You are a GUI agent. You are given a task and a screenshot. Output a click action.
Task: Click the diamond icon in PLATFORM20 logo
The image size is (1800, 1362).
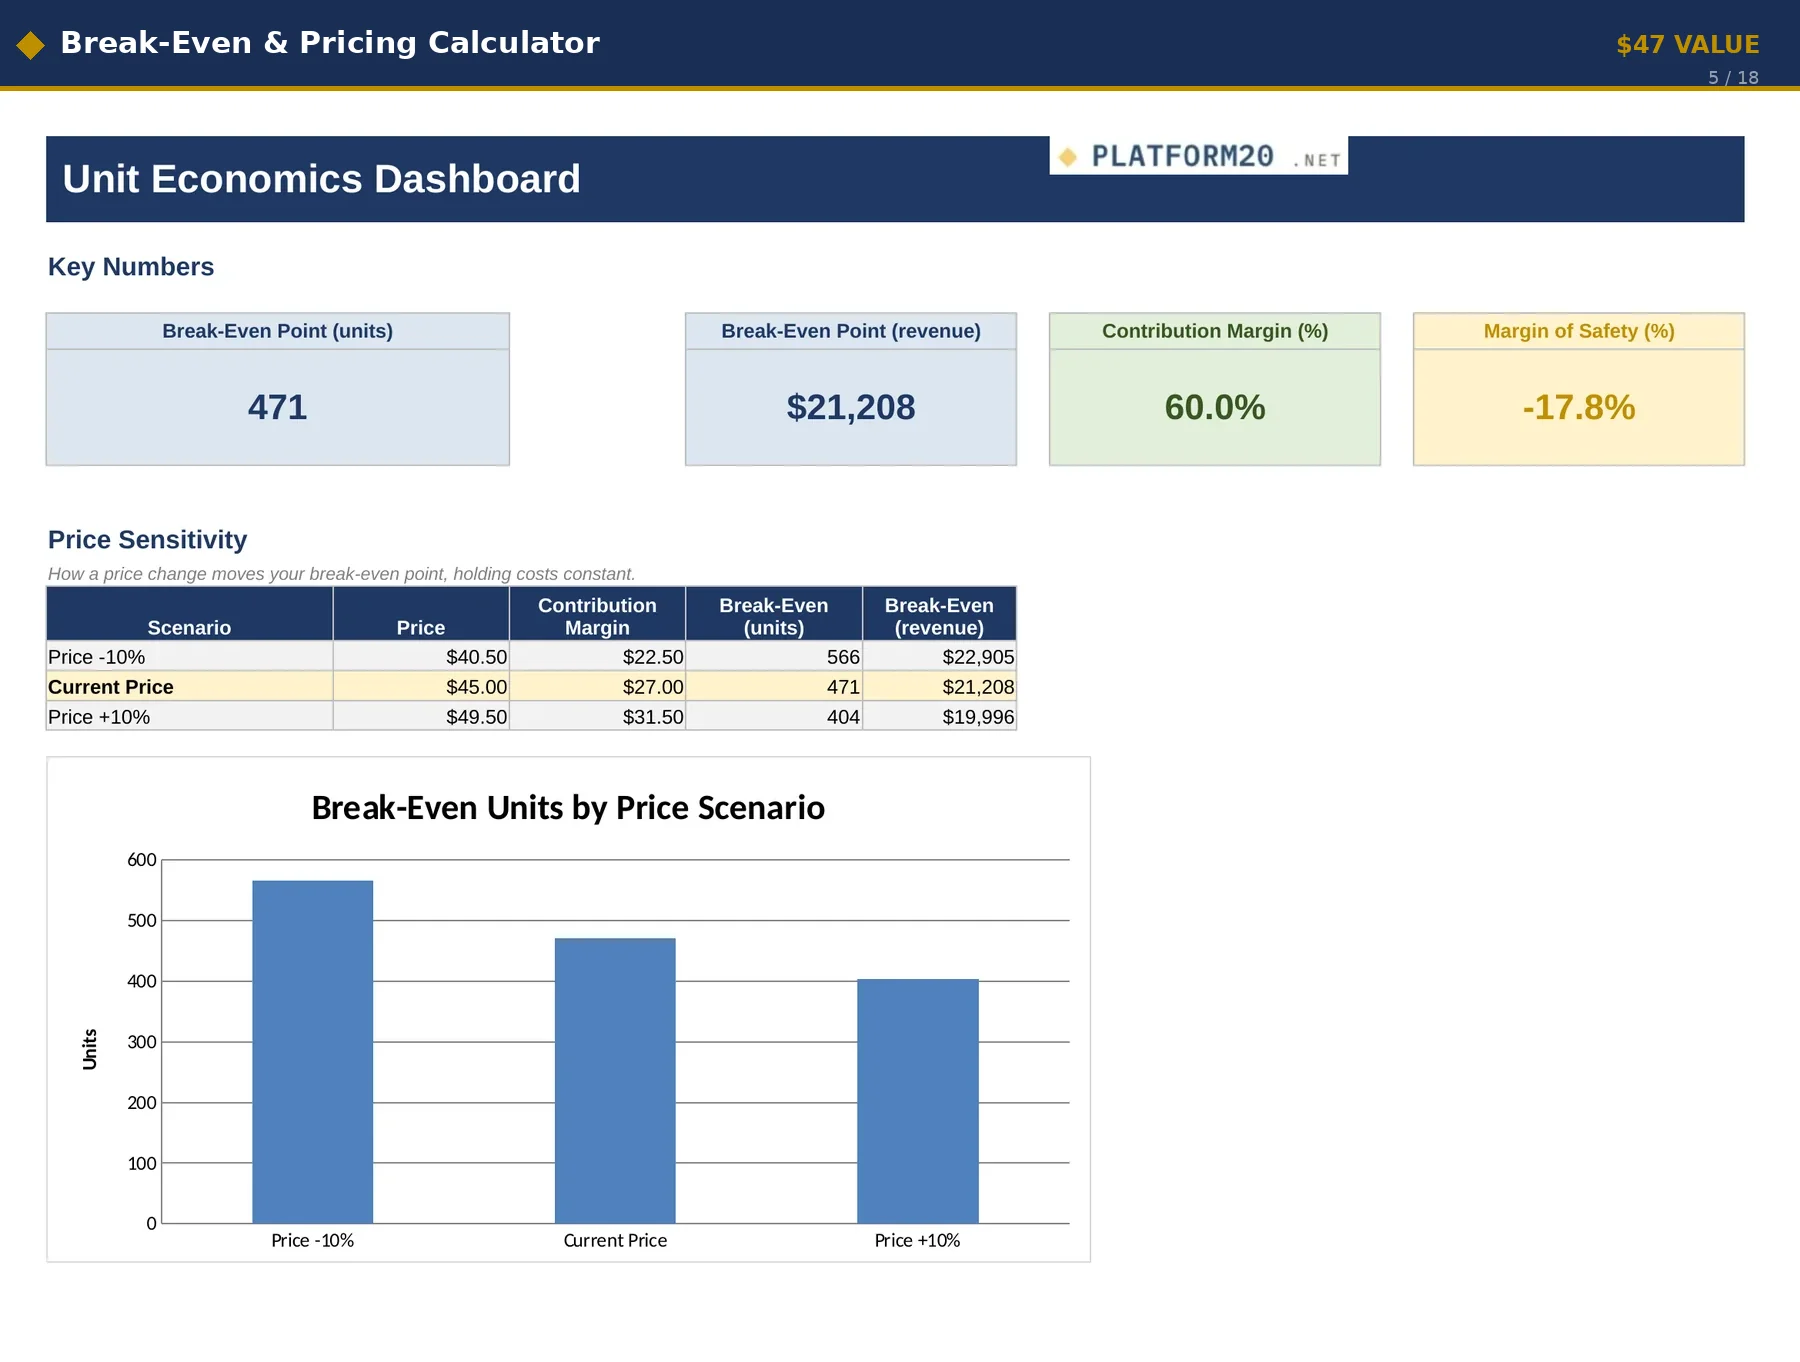pos(1068,157)
